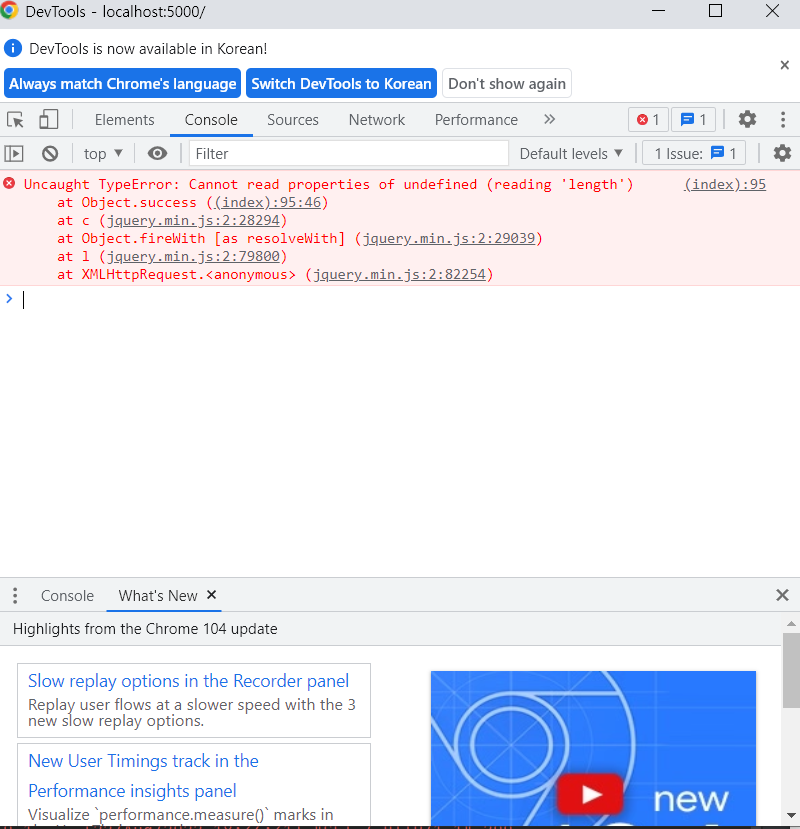
Task: Open the customize DevTools three-dot menu
Action: tap(782, 120)
